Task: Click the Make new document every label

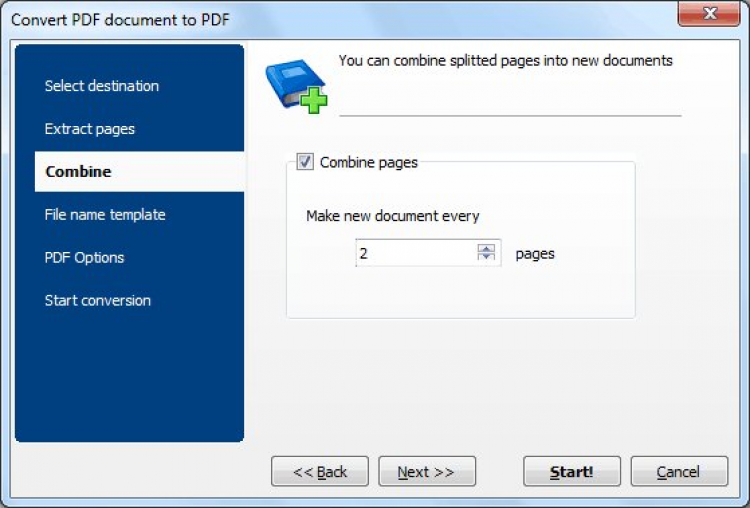Action: pyautogui.click(x=393, y=216)
